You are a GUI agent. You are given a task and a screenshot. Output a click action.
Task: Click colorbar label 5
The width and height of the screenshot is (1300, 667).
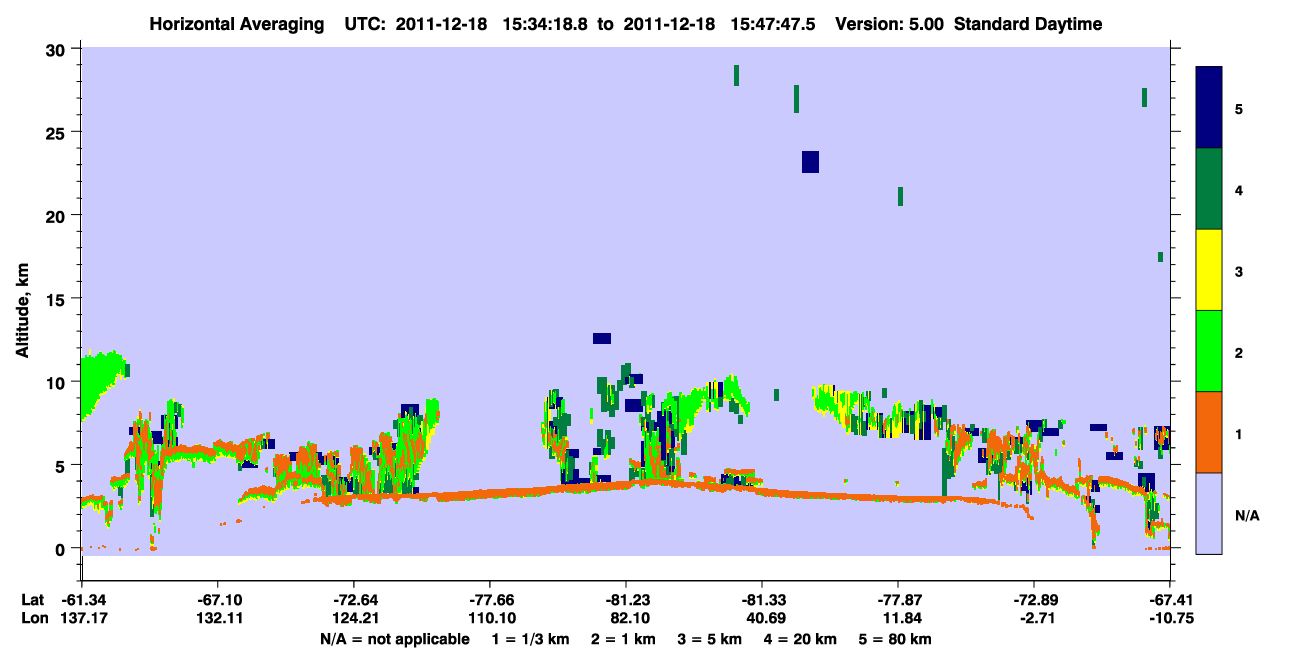click(1239, 108)
